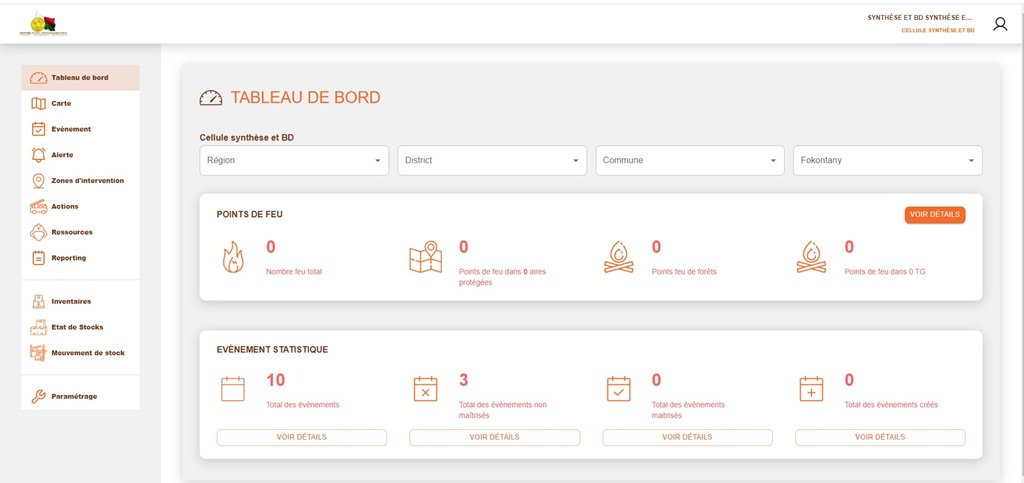Expand the Région dropdown
The width and height of the screenshot is (1024, 483).
[x=293, y=160]
